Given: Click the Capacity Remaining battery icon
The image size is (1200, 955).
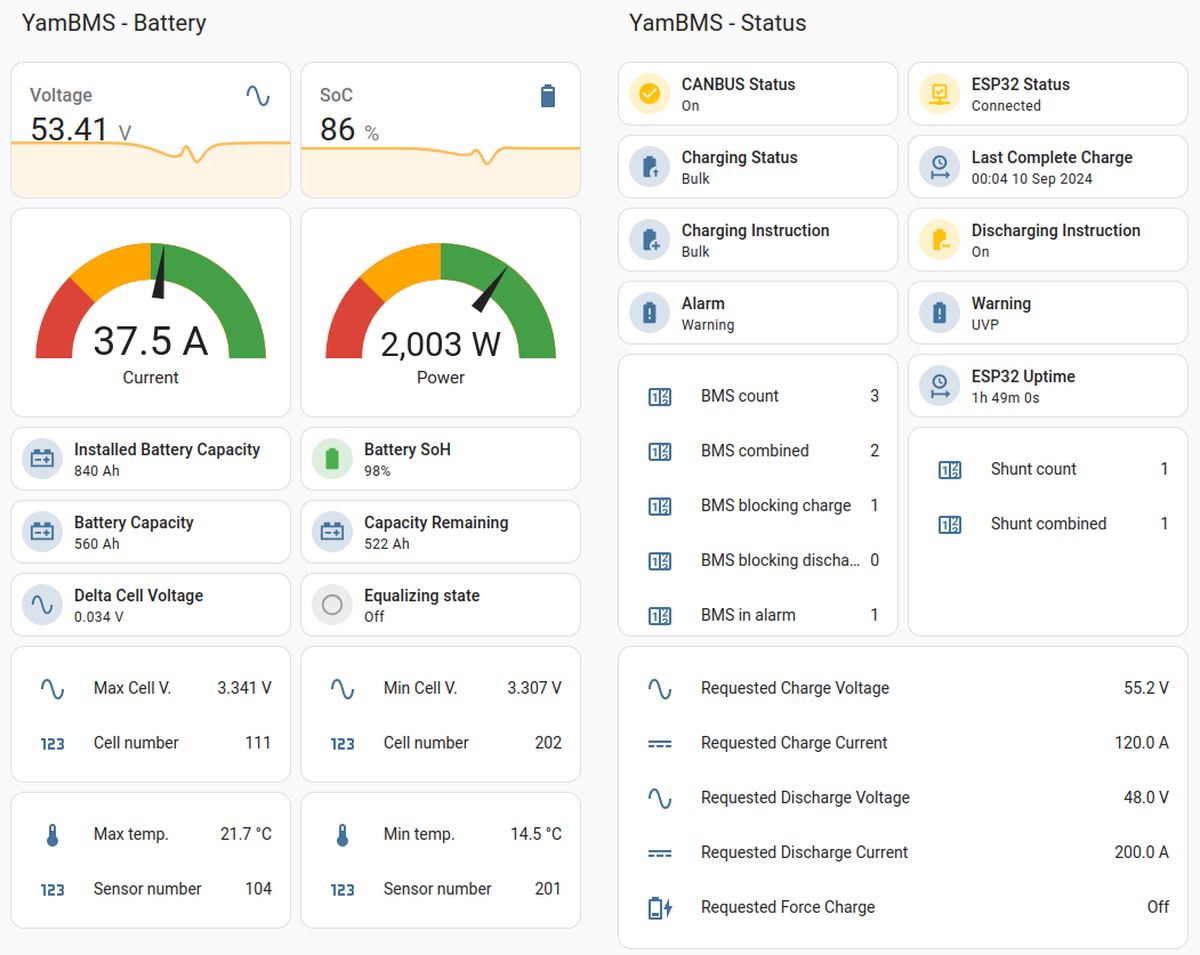Looking at the screenshot, I should coord(332,532).
